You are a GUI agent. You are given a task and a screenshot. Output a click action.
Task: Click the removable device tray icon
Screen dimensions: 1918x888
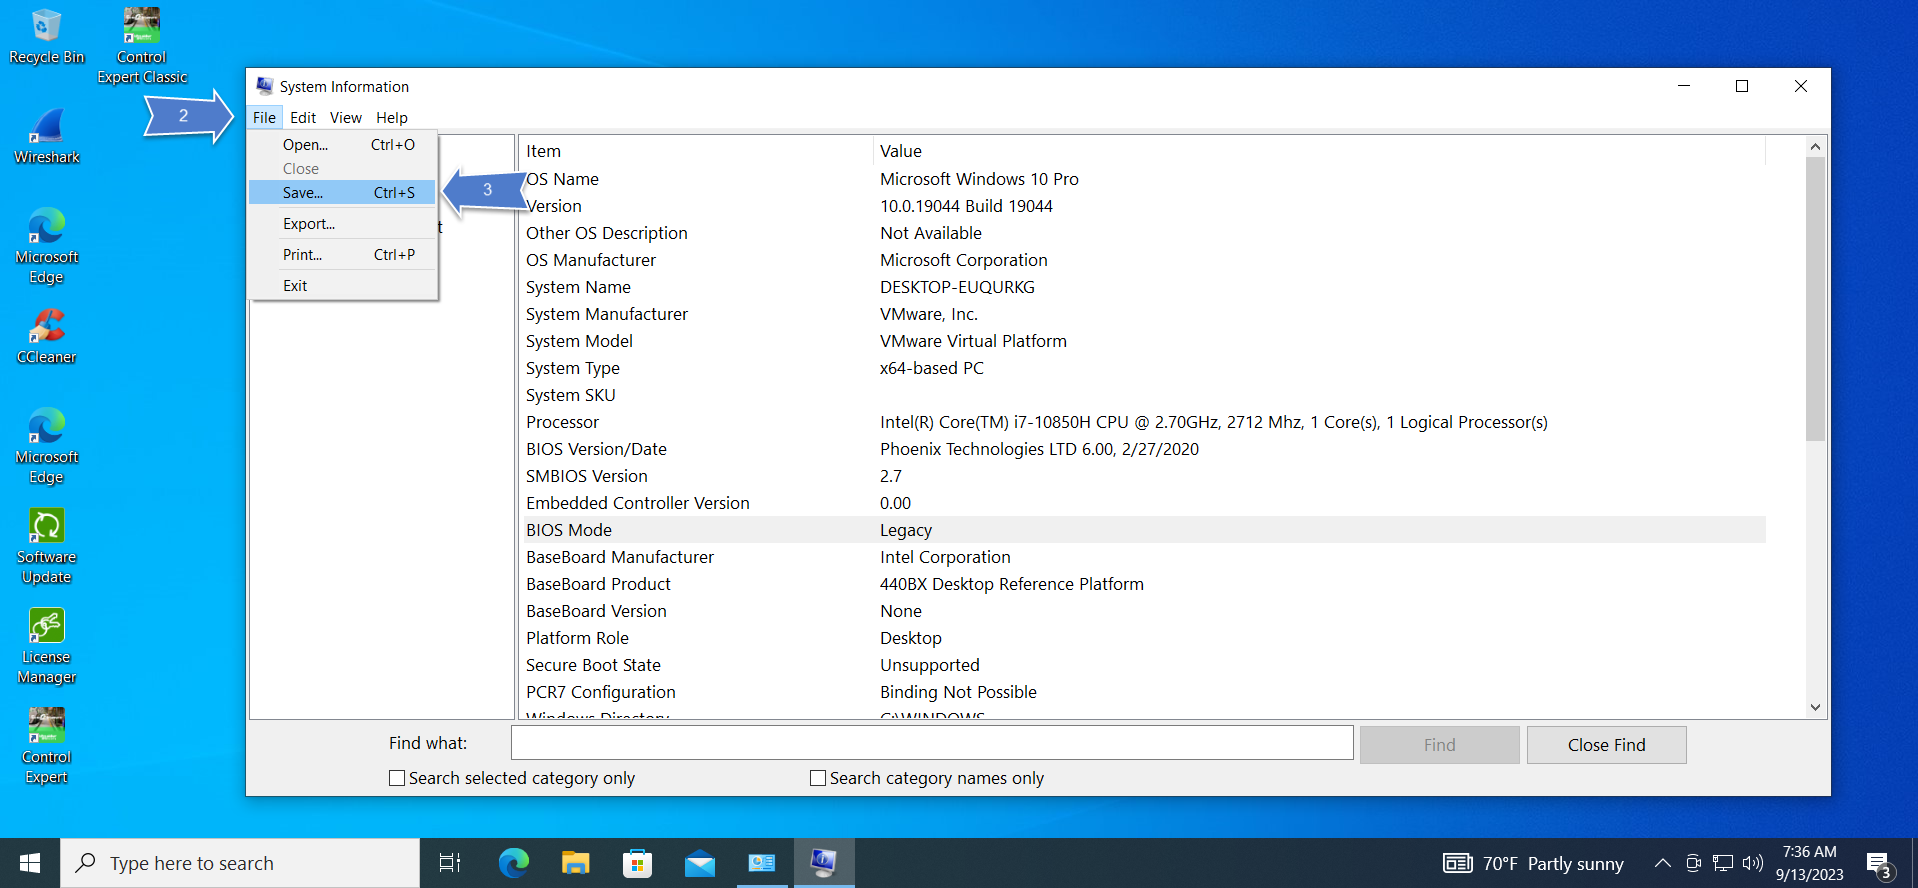pyautogui.click(x=1693, y=863)
